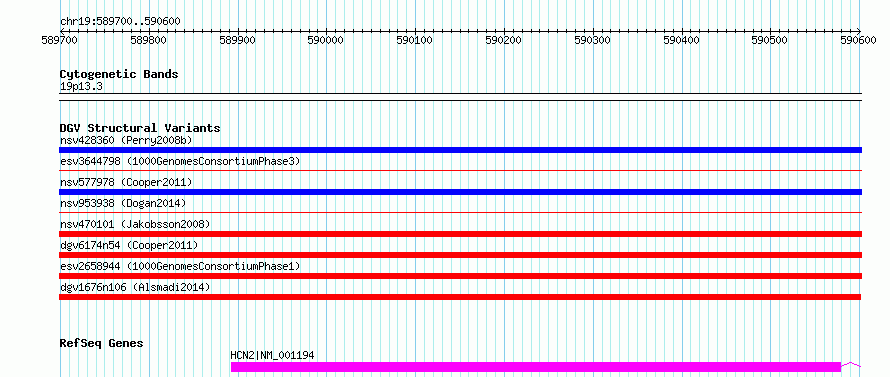Open dgv6174n54 (Cooper2011) variant label
This screenshot has width=890, height=377.
point(129,245)
